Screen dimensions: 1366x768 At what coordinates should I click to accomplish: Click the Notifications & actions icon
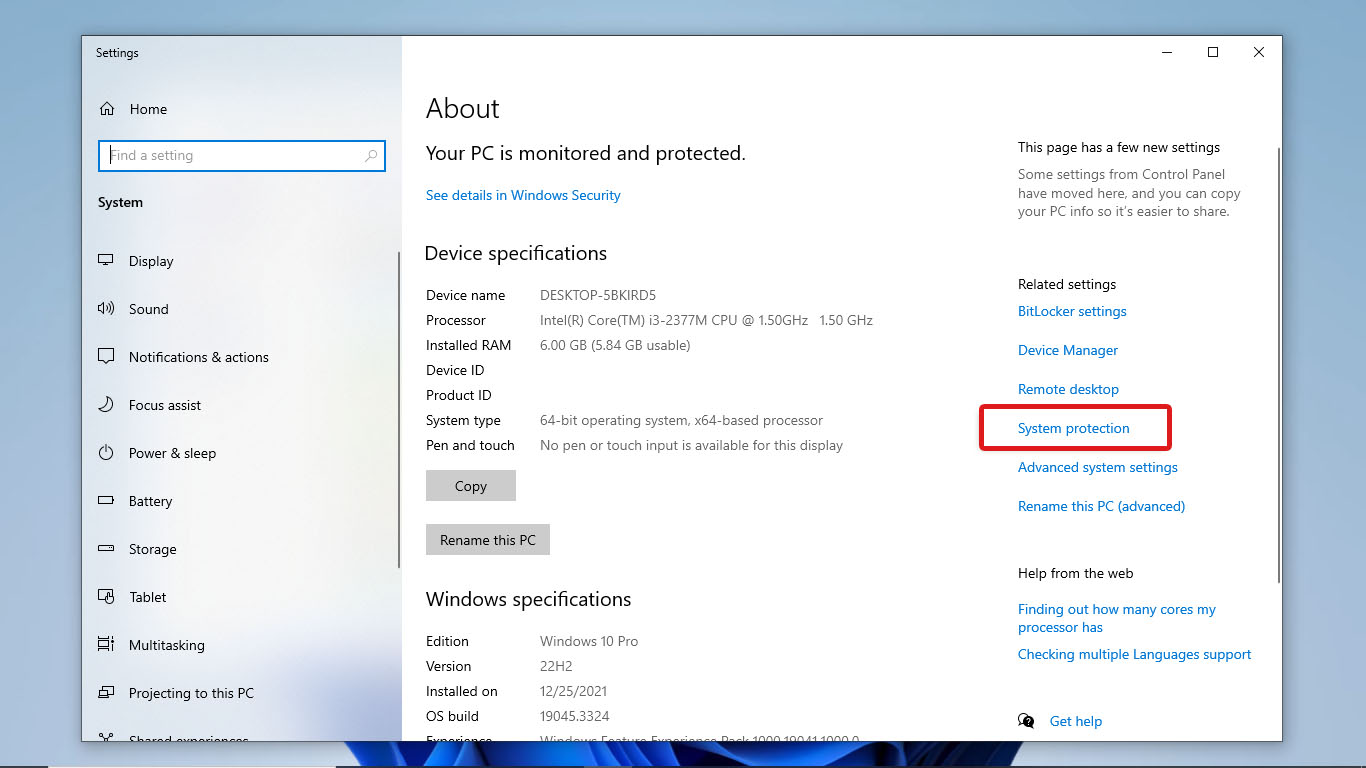[106, 357]
